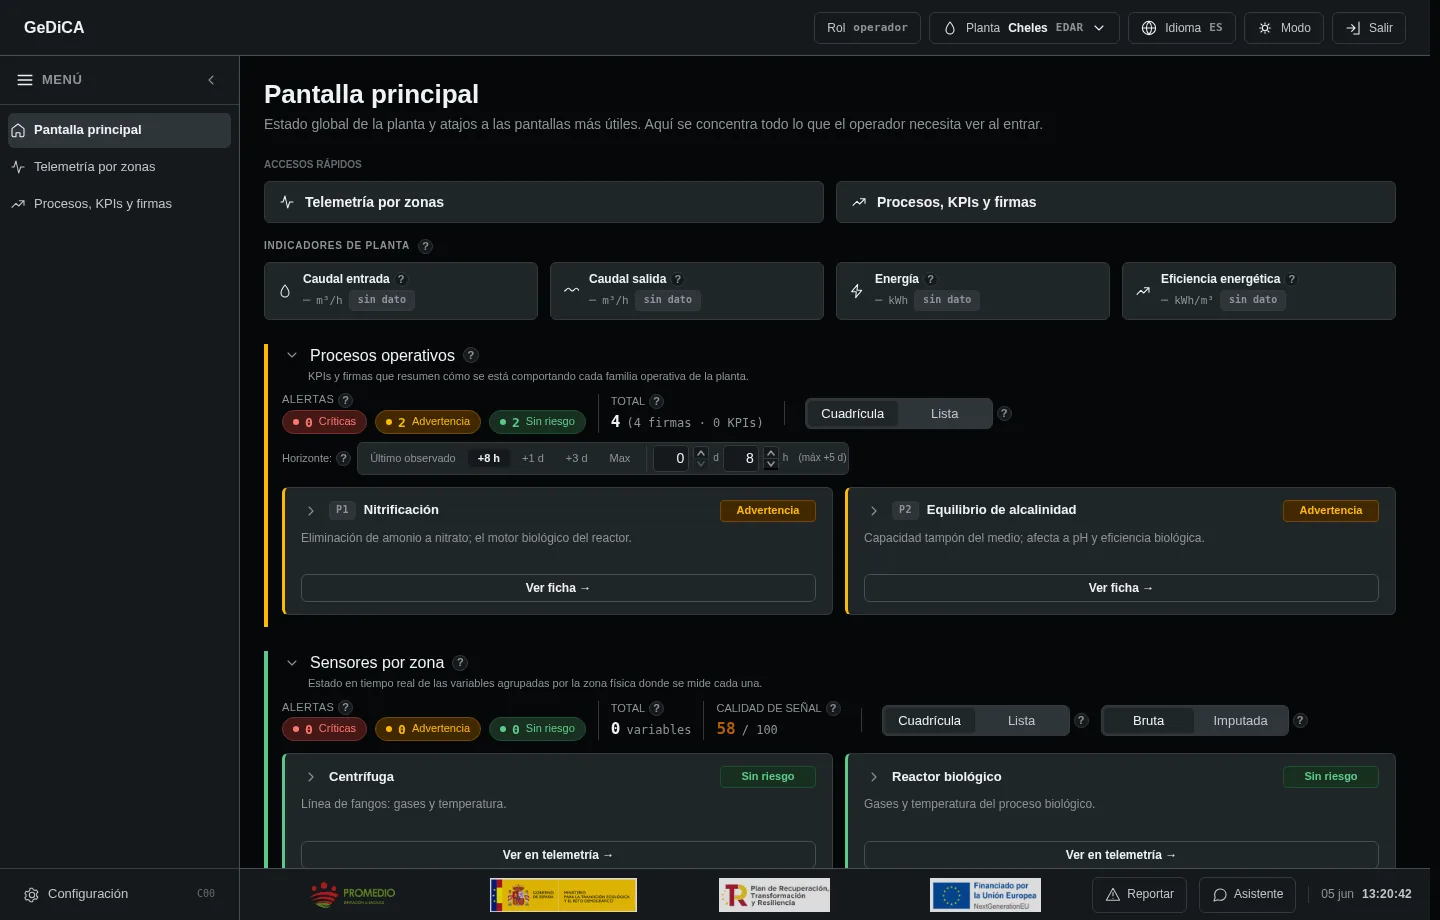Collapse the Procesos operativos section
Screen dimensions: 1440x920
pos(292,355)
